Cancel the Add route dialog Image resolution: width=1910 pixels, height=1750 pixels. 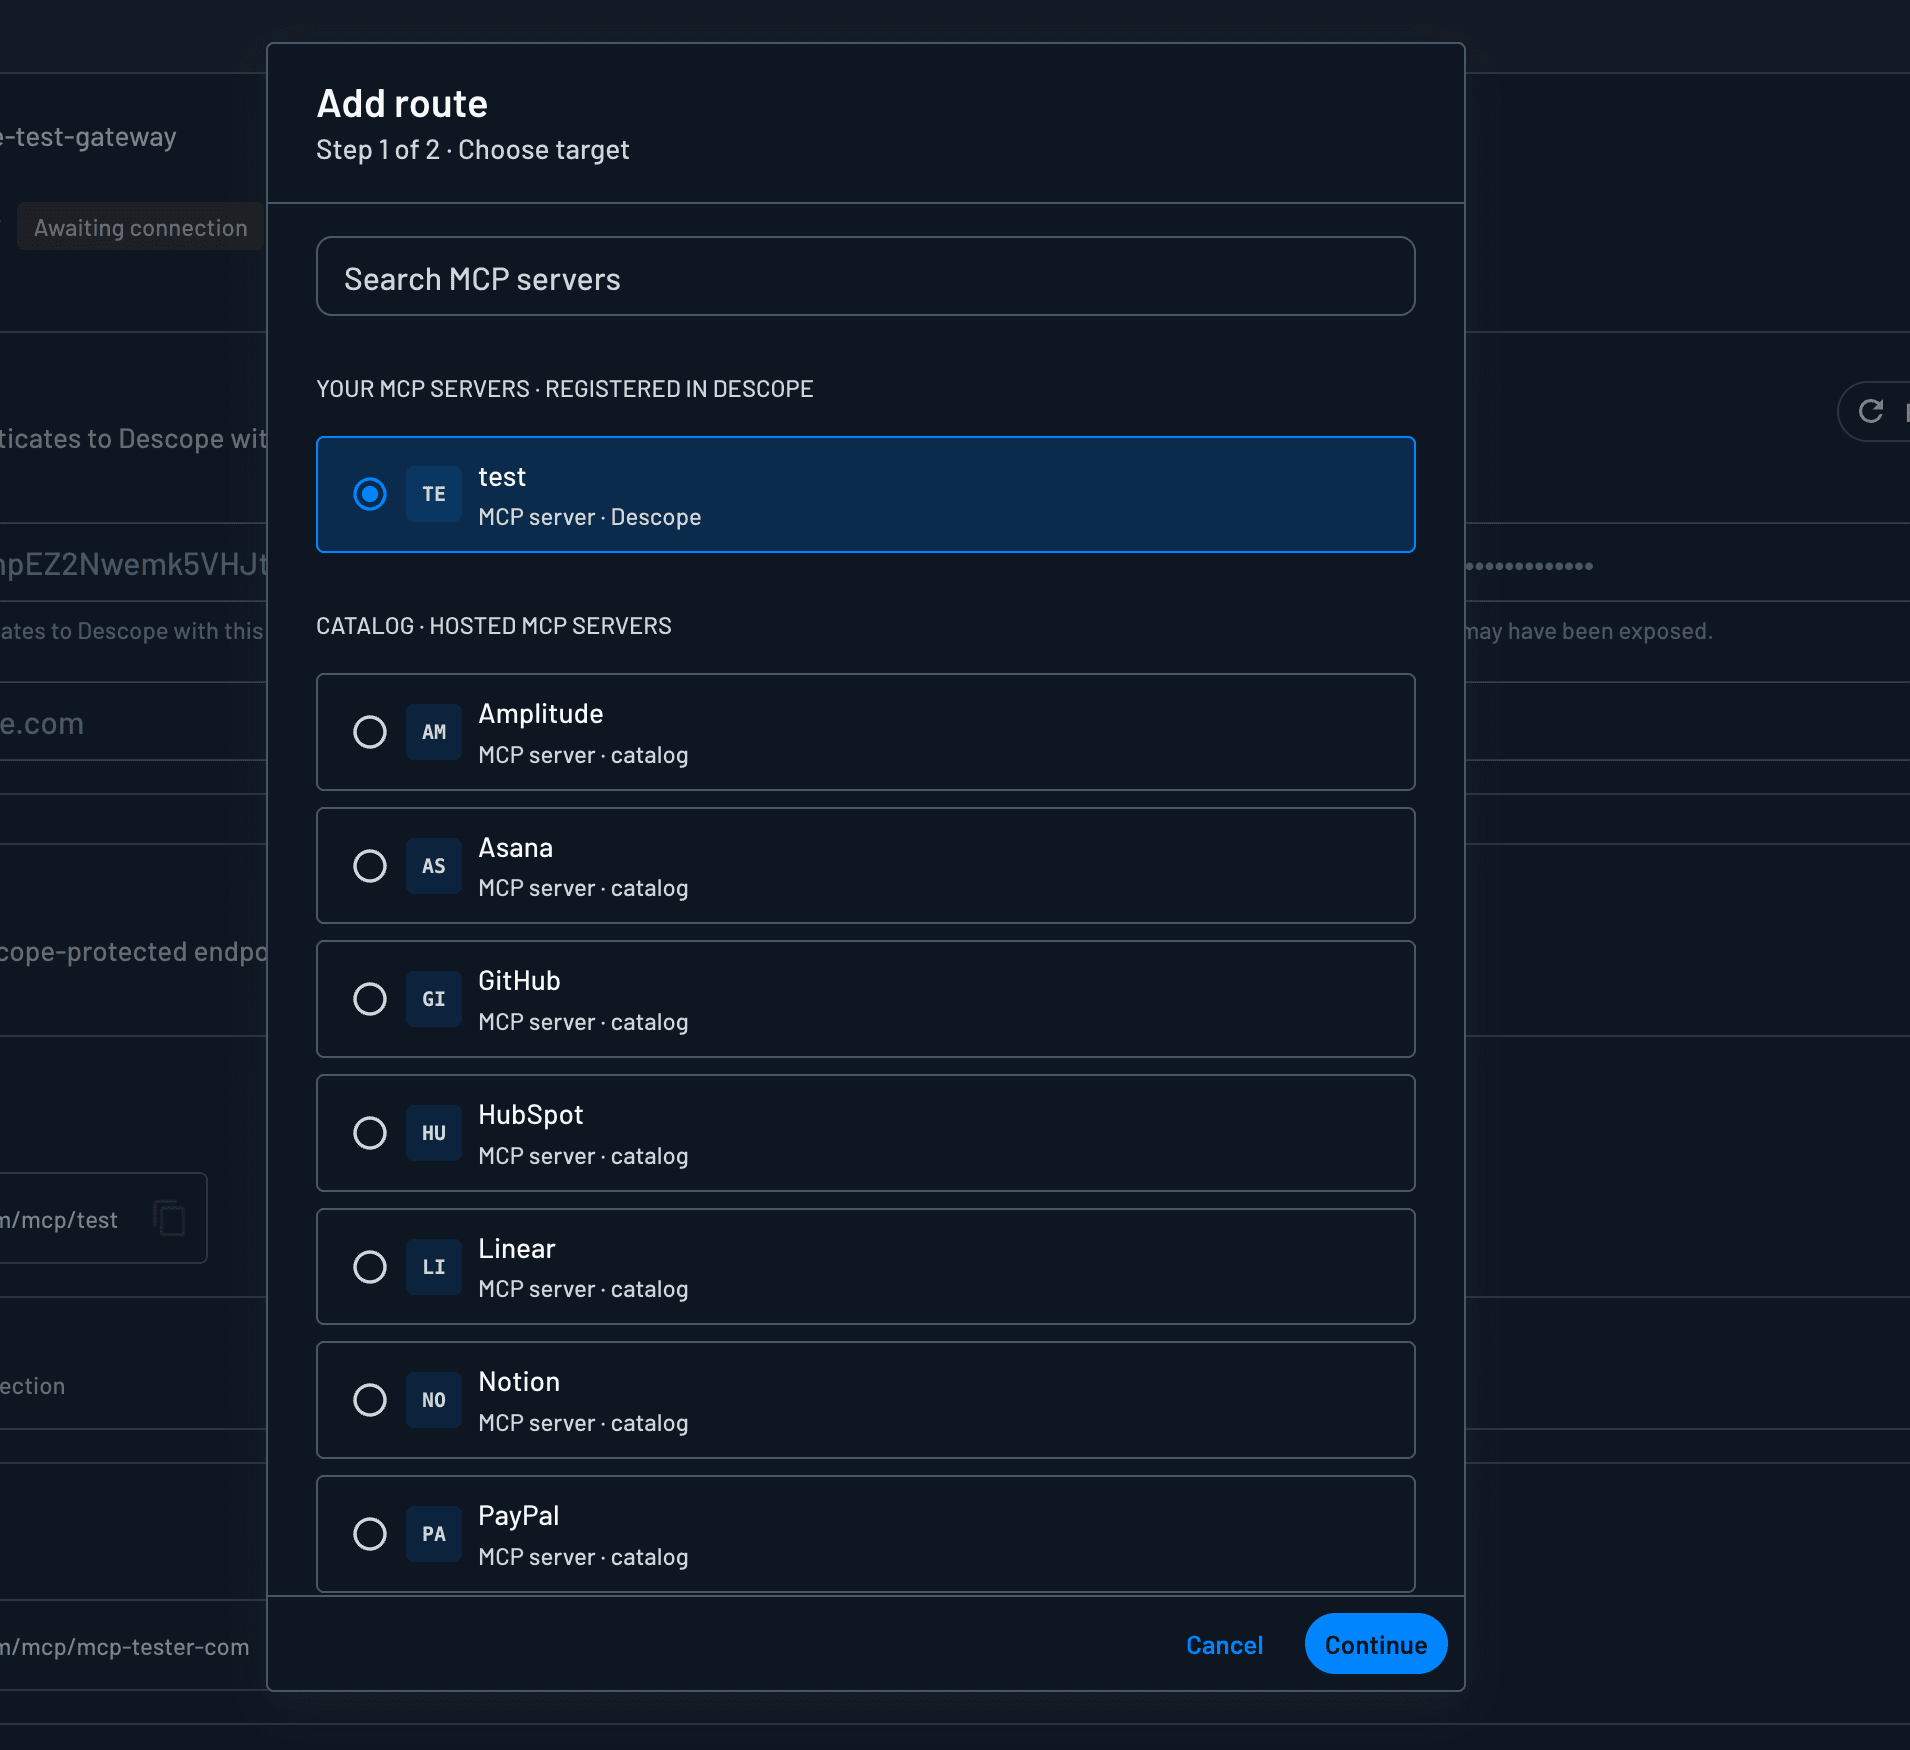(x=1224, y=1645)
